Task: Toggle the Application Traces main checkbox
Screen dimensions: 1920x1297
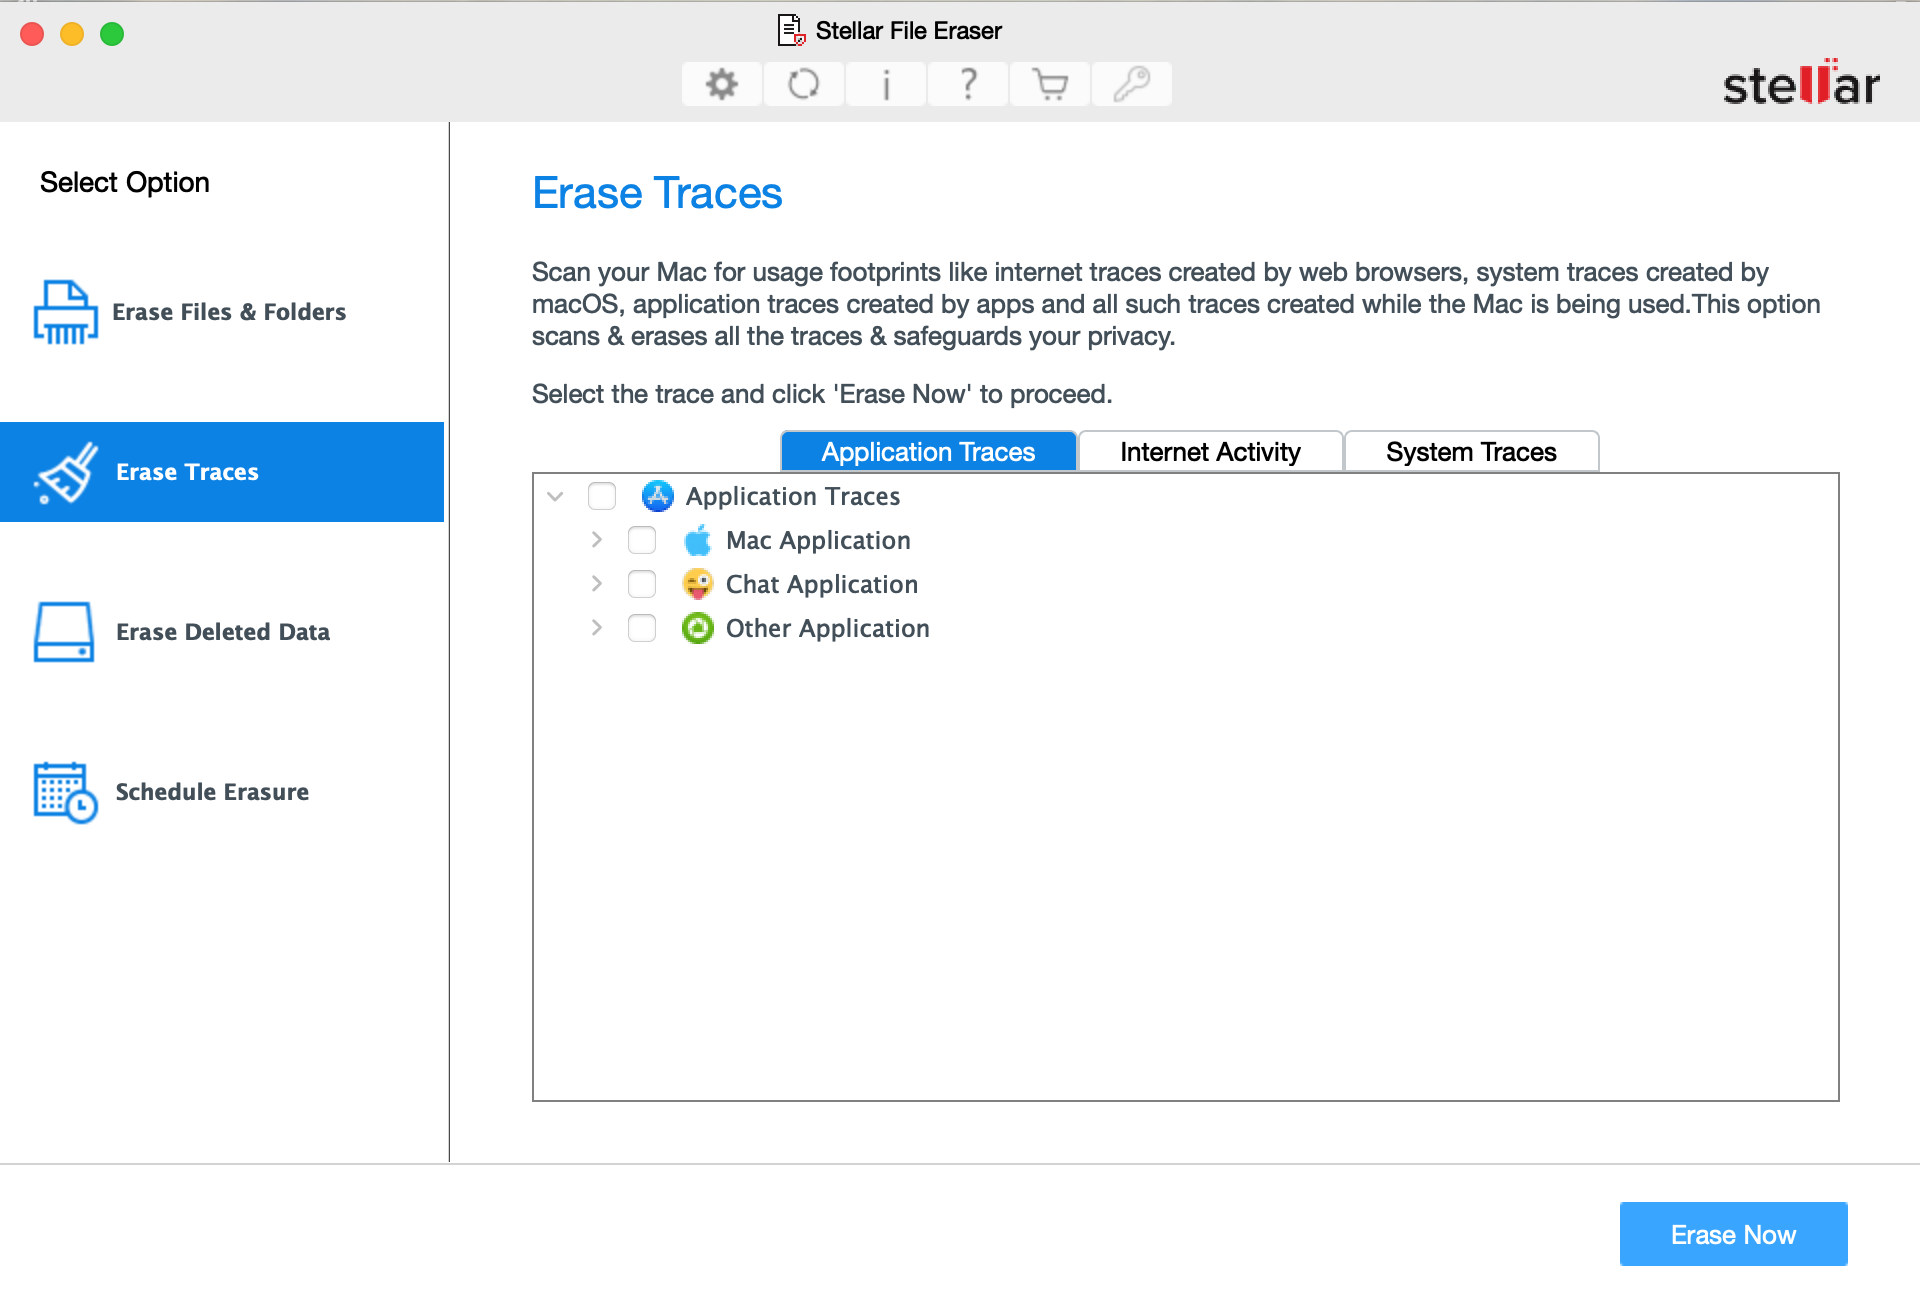Action: click(603, 497)
